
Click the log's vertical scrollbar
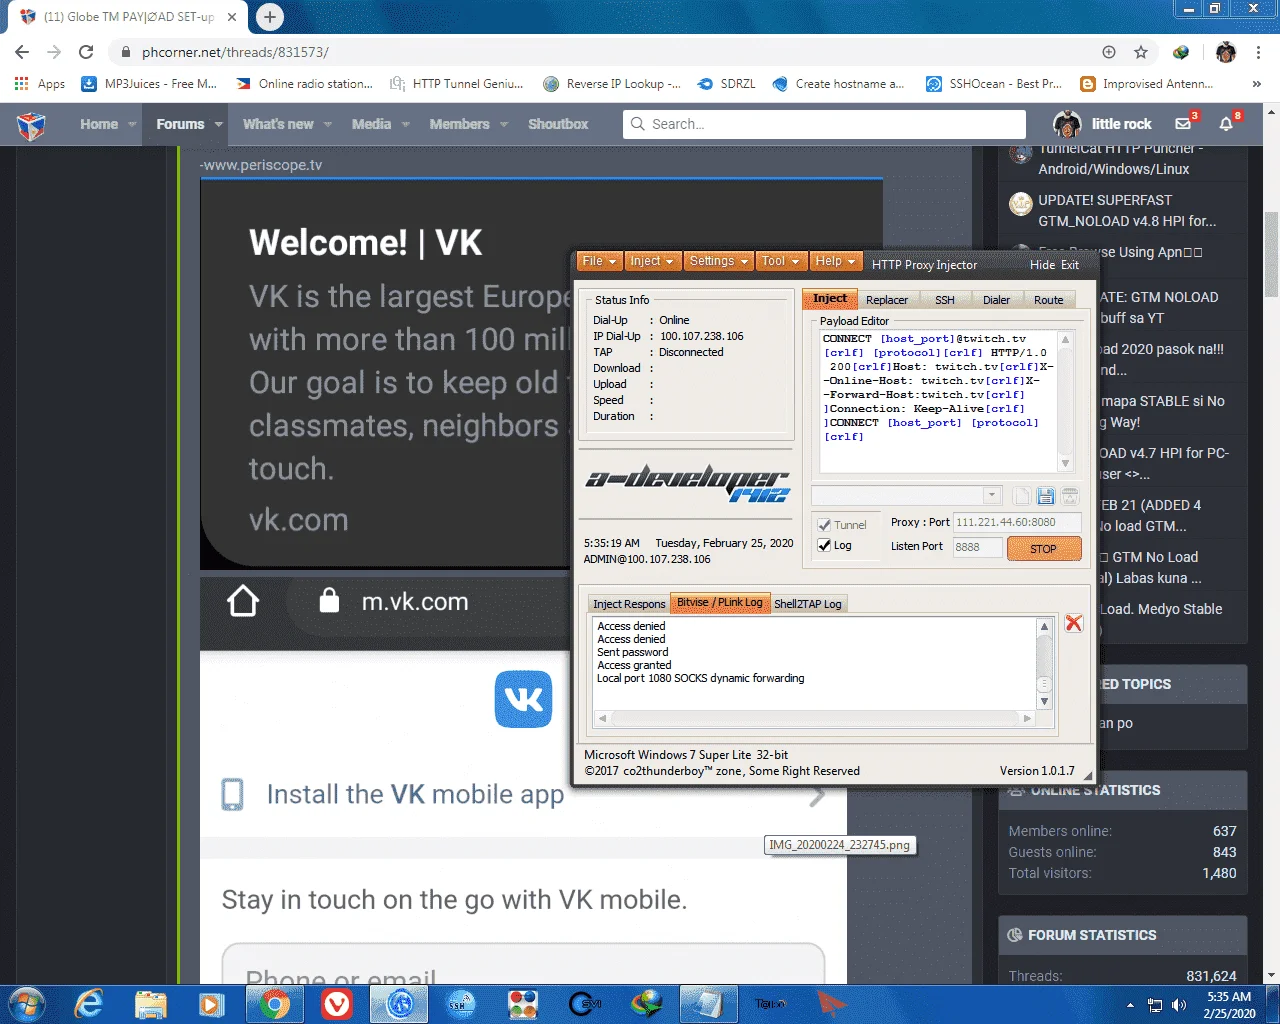pyautogui.click(x=1044, y=664)
